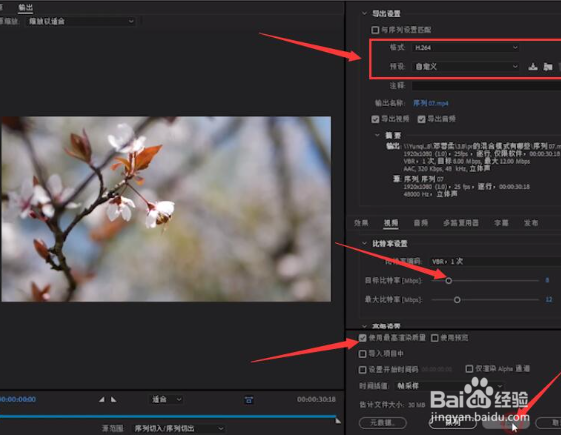Open the source scaling 缩放以适合 dropdown

(81, 21)
